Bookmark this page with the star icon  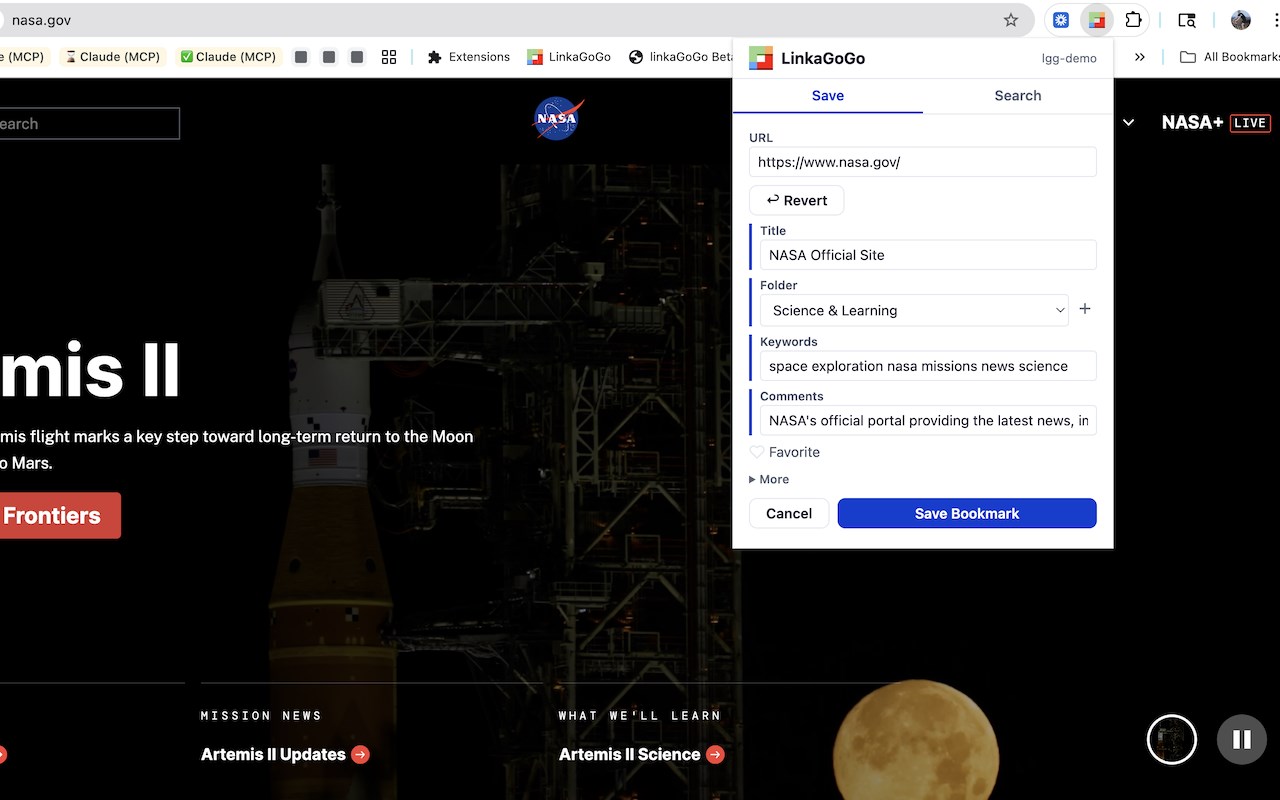[1011, 20]
